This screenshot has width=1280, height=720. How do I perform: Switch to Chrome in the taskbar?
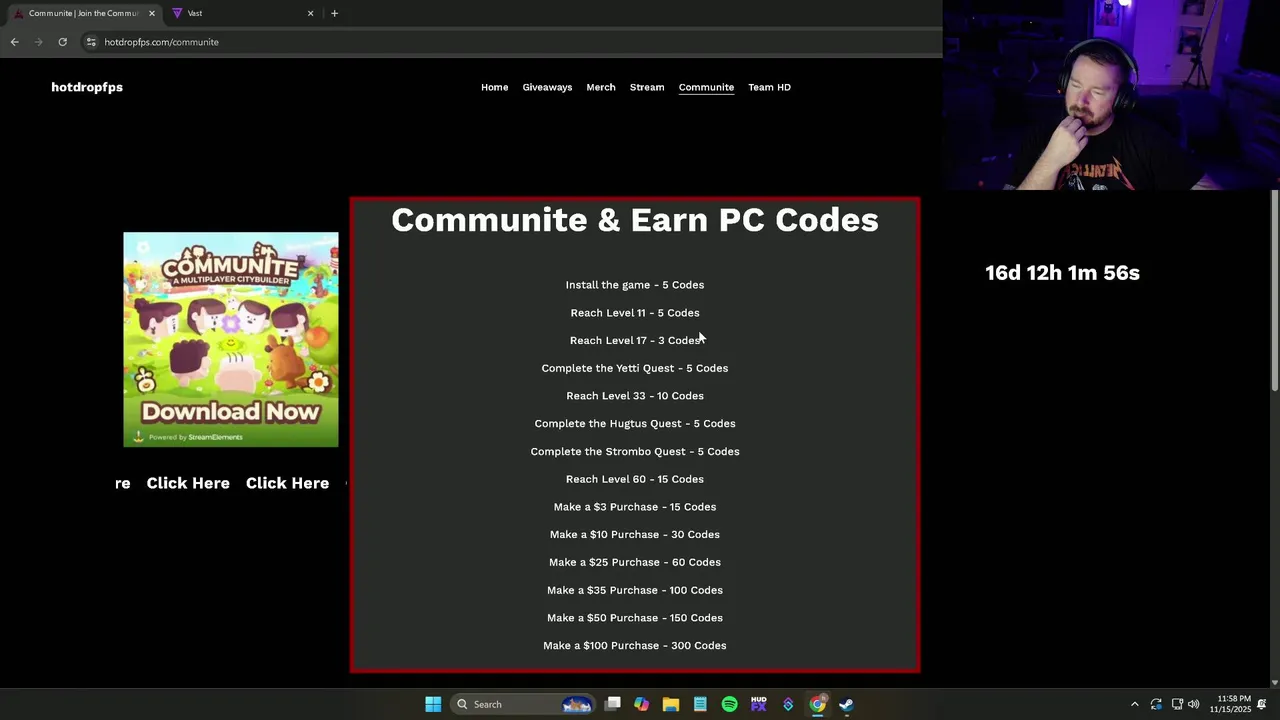point(818,704)
